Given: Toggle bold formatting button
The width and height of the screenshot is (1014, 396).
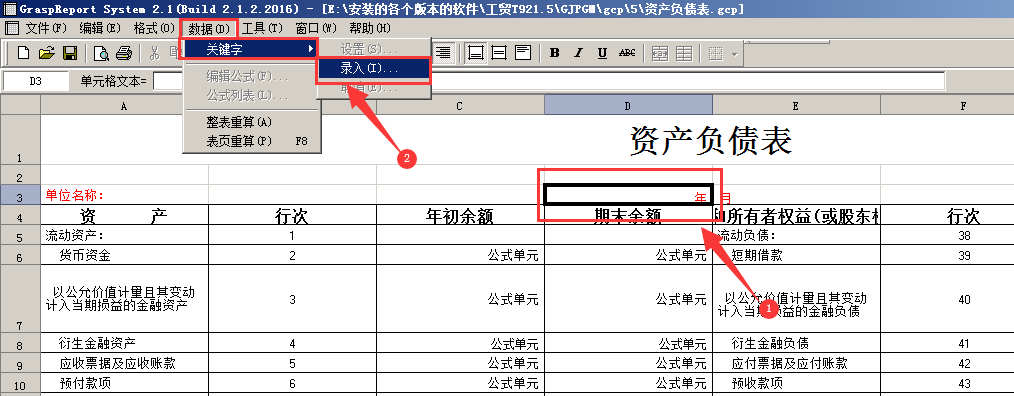Looking at the screenshot, I should [x=554, y=53].
